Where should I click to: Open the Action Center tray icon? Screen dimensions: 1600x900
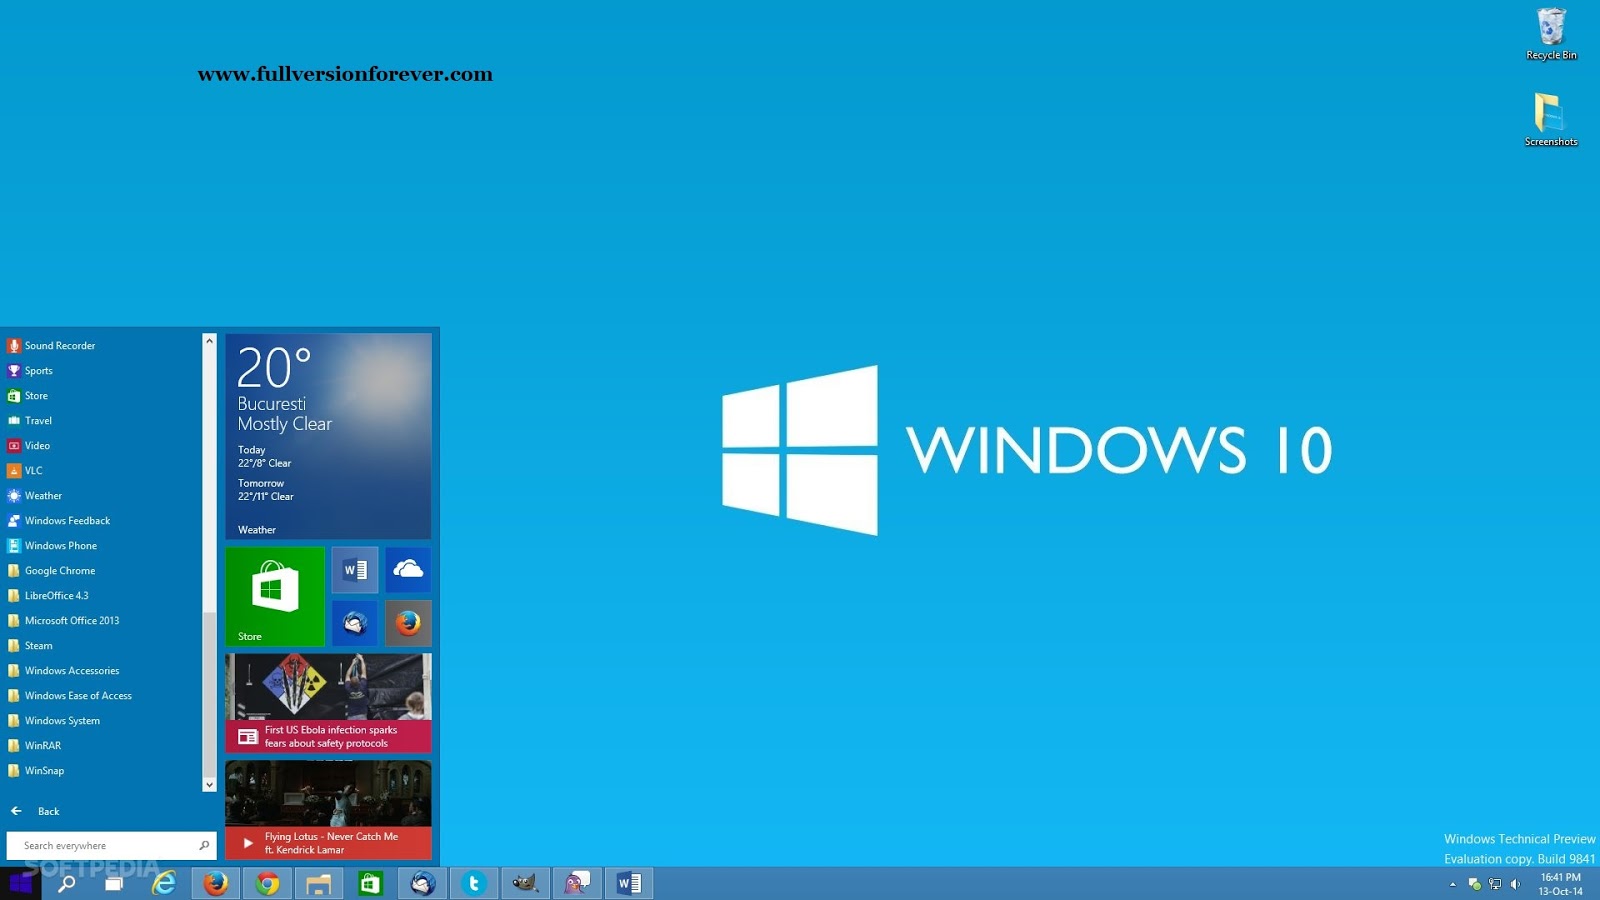pos(1474,884)
